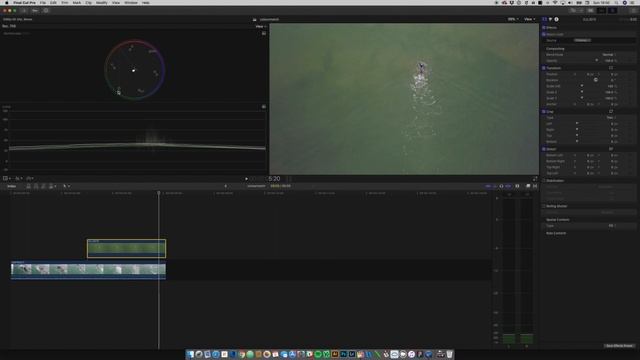Open the Clip Appearance icon
Screen dimensions: 640x360
[x=517, y=186]
